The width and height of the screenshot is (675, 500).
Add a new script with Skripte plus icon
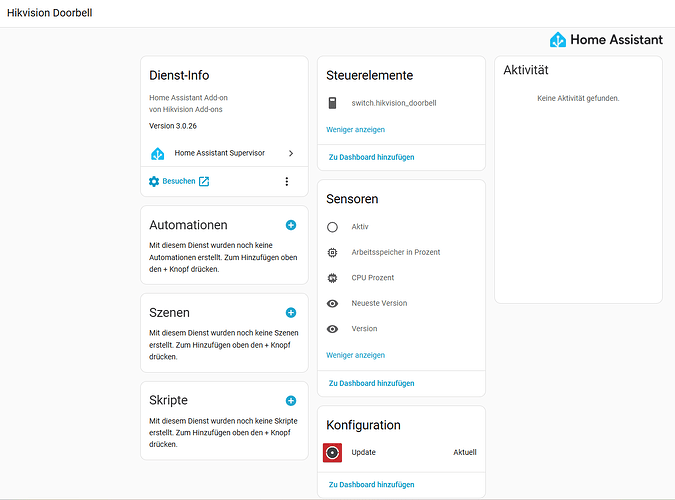pyautogui.click(x=291, y=401)
